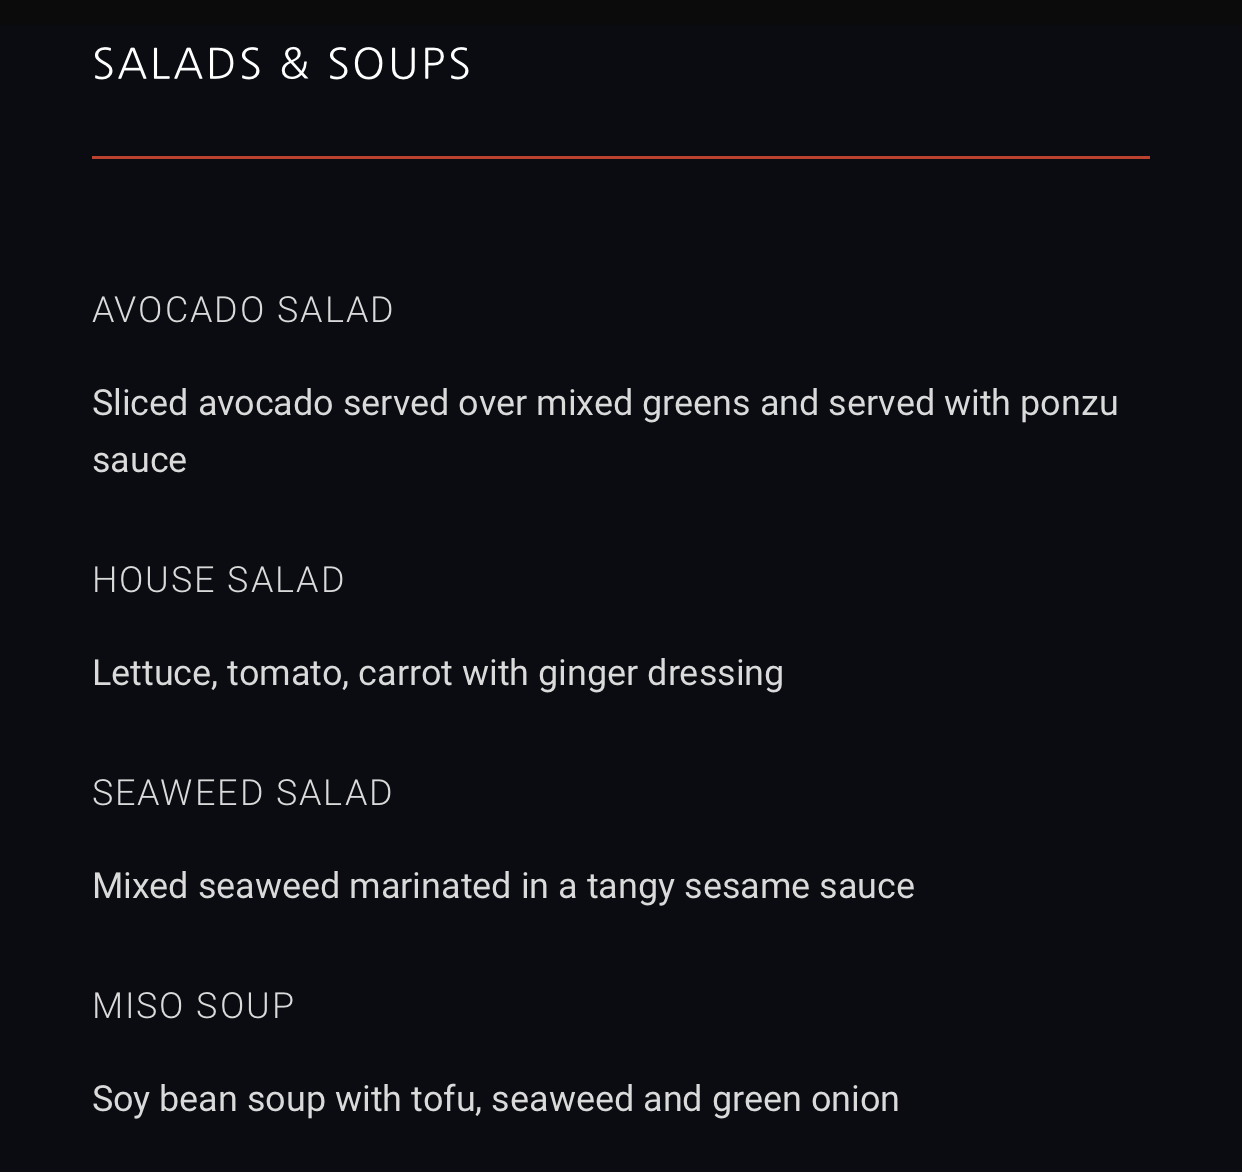This screenshot has height=1172, width=1242.
Task: Click the SALADS & SOUPS section heading
Action: click(281, 64)
